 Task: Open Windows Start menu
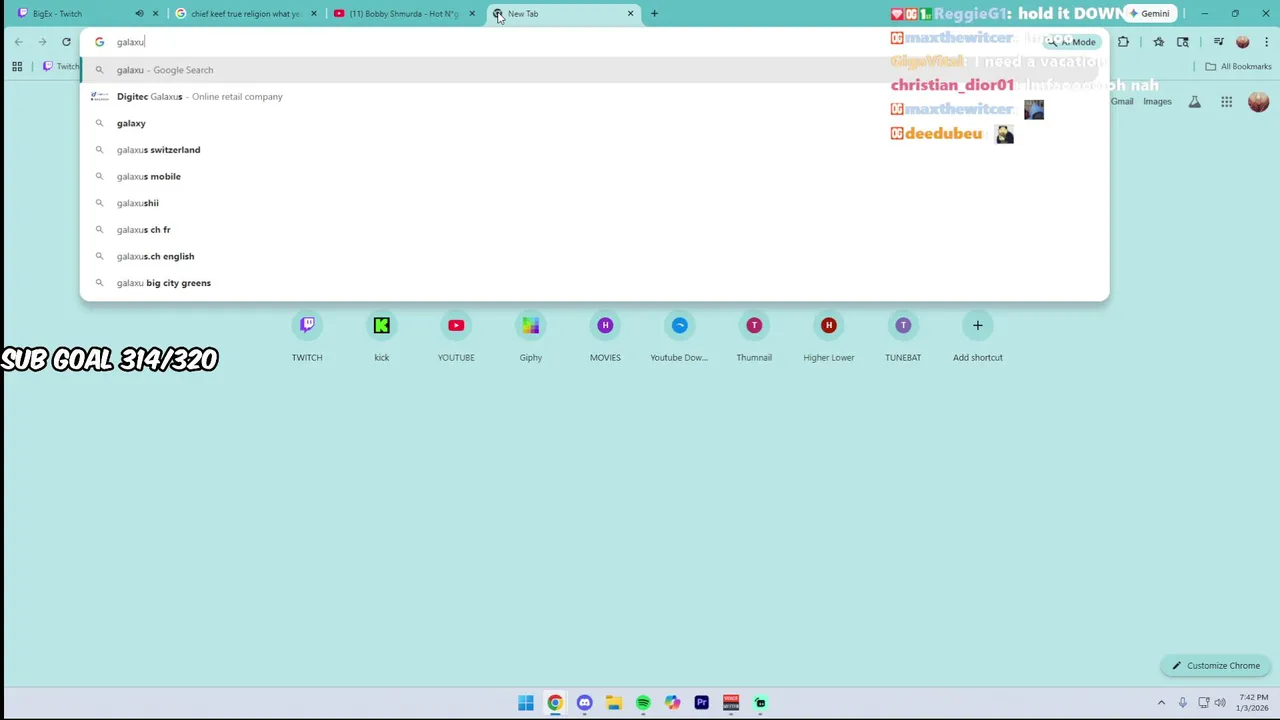coord(525,703)
